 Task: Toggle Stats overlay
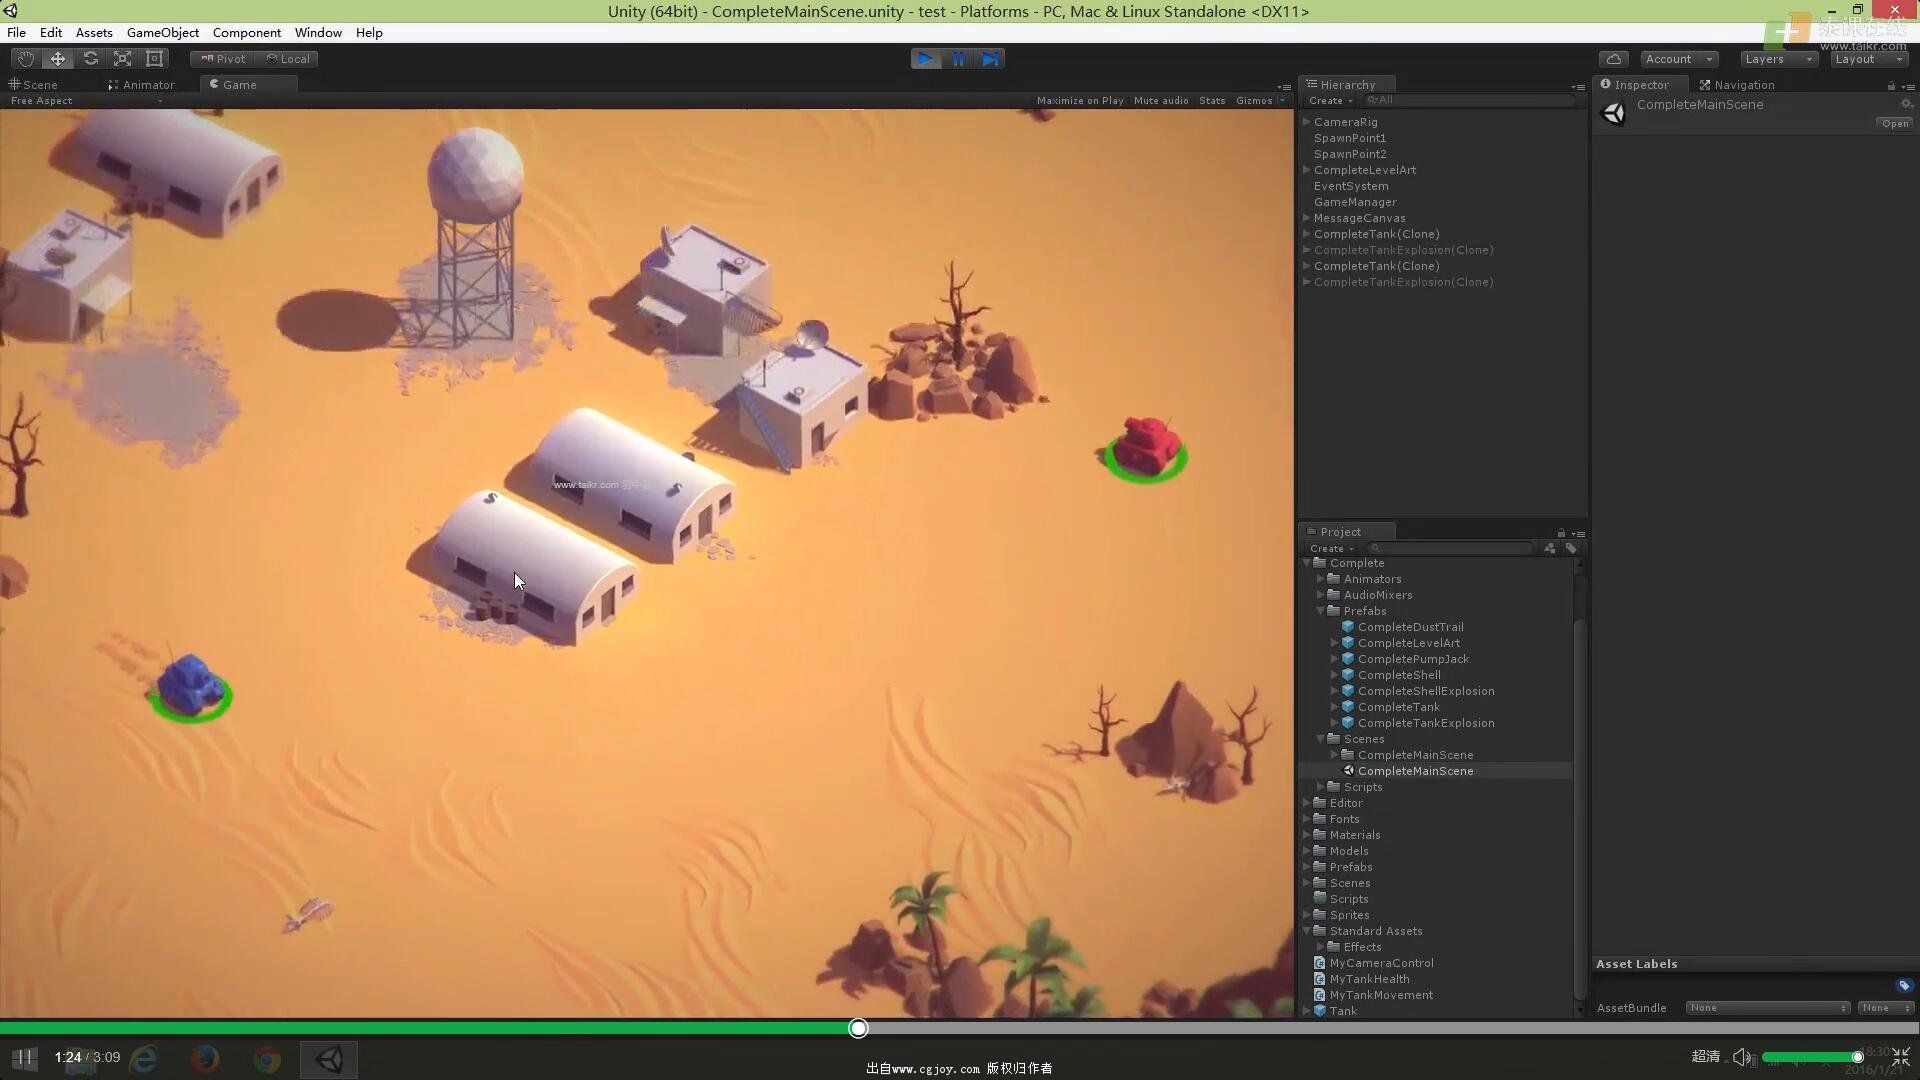1212,101
